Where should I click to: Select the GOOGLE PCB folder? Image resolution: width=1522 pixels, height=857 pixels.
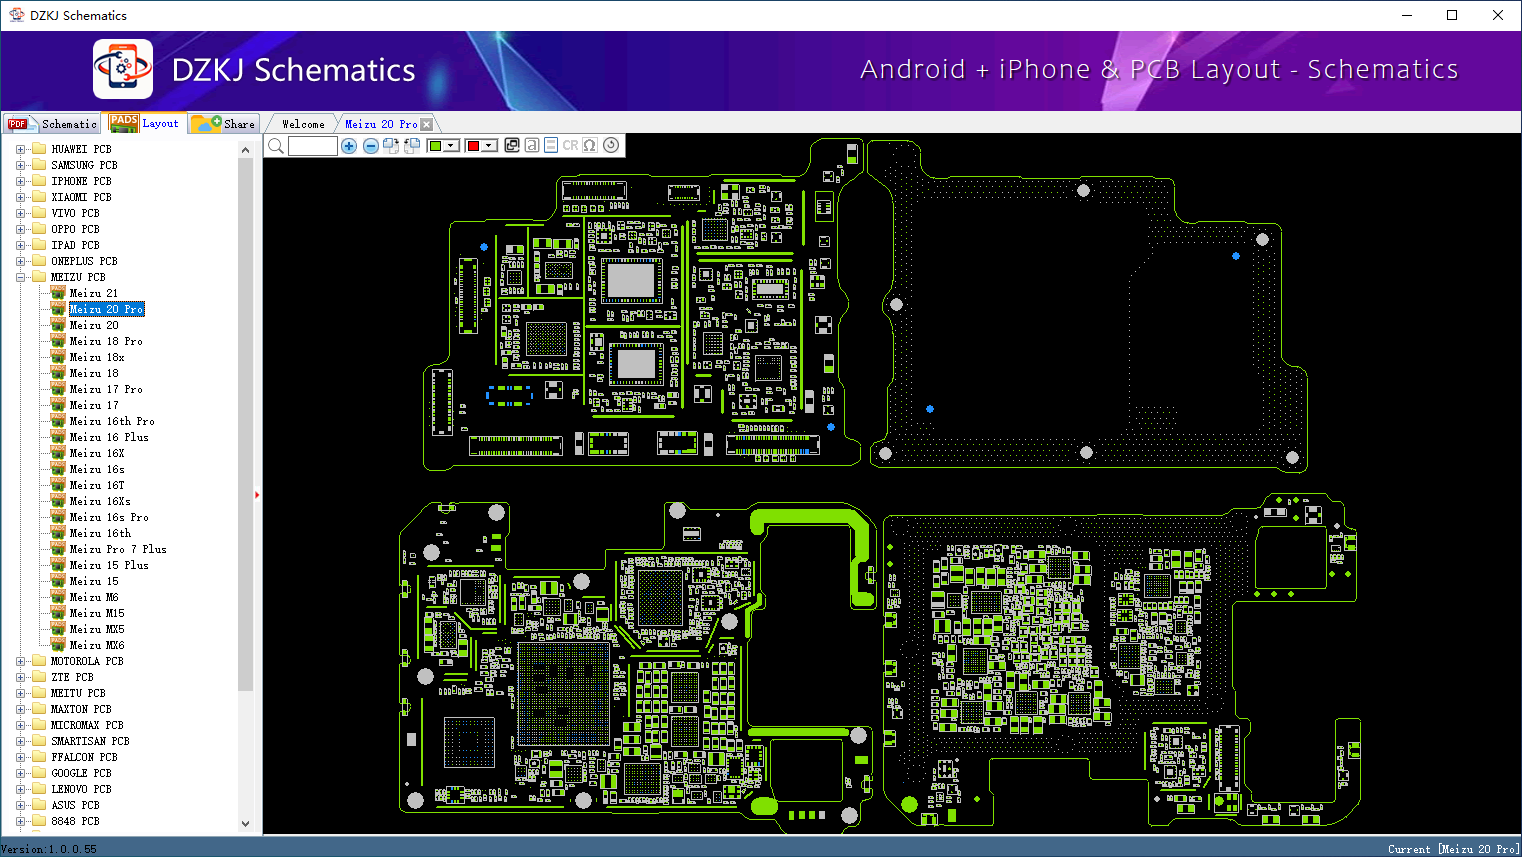(x=81, y=773)
